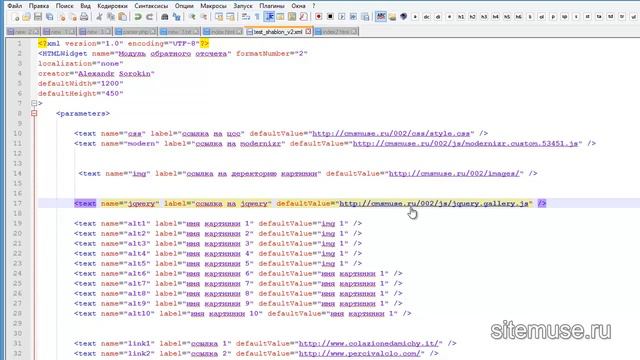The image size is (640, 360).
Task: Insert h3 tag via toolbar button
Action: (x=484, y=17)
